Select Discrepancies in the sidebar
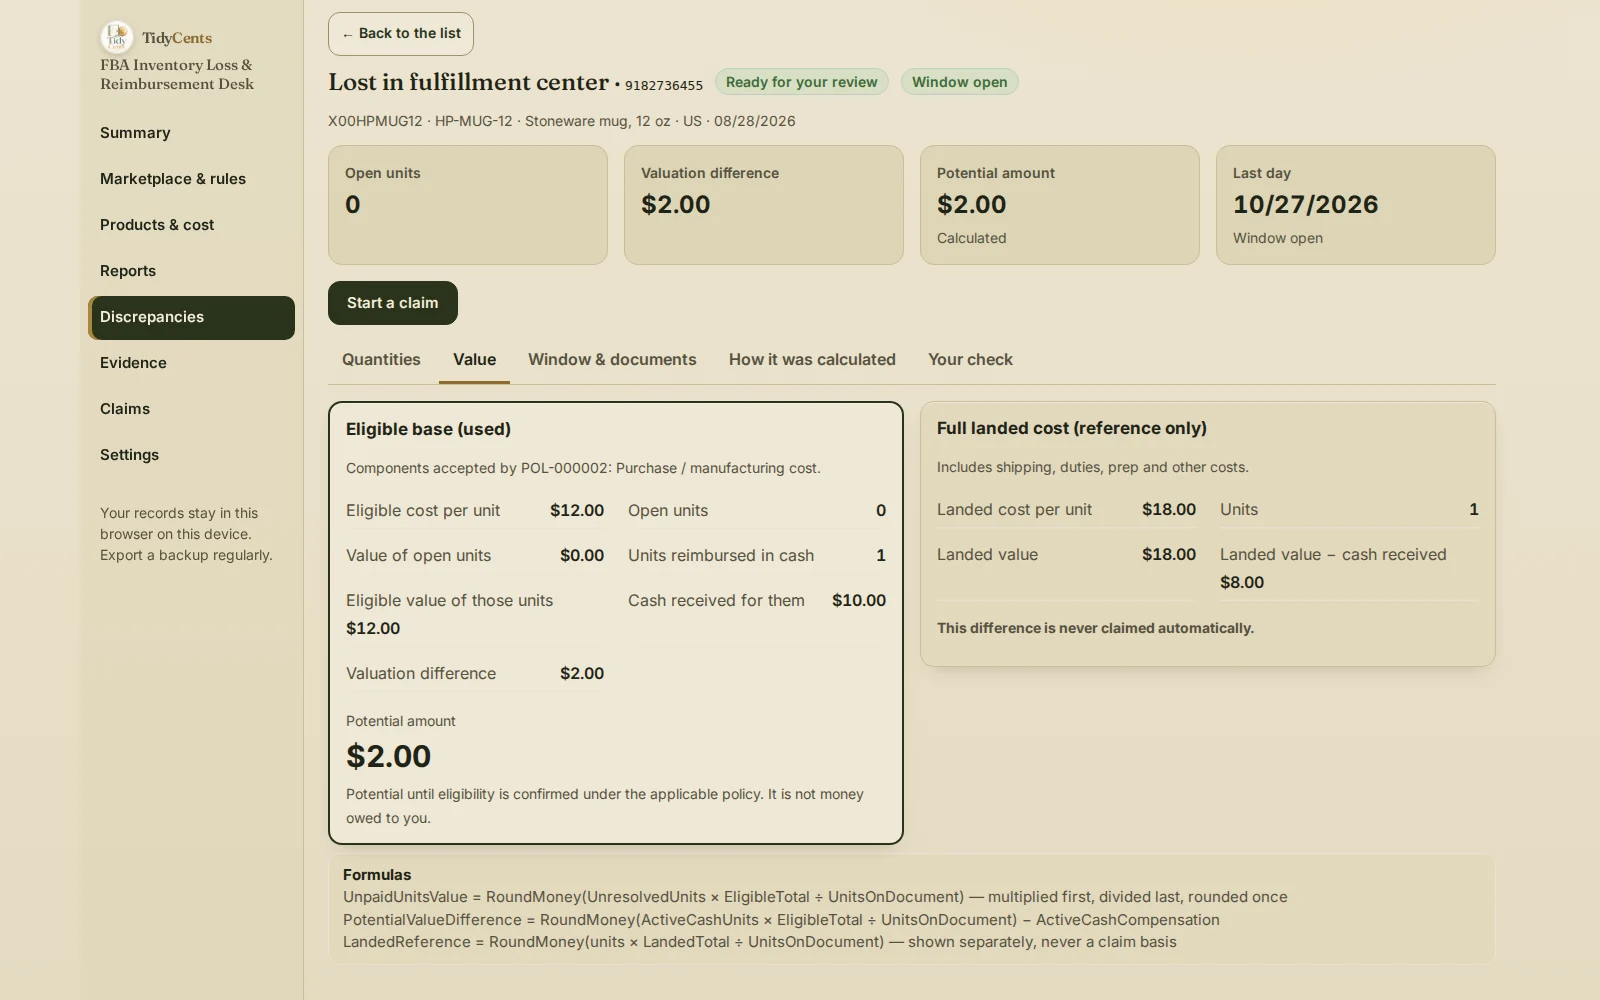 (191, 317)
